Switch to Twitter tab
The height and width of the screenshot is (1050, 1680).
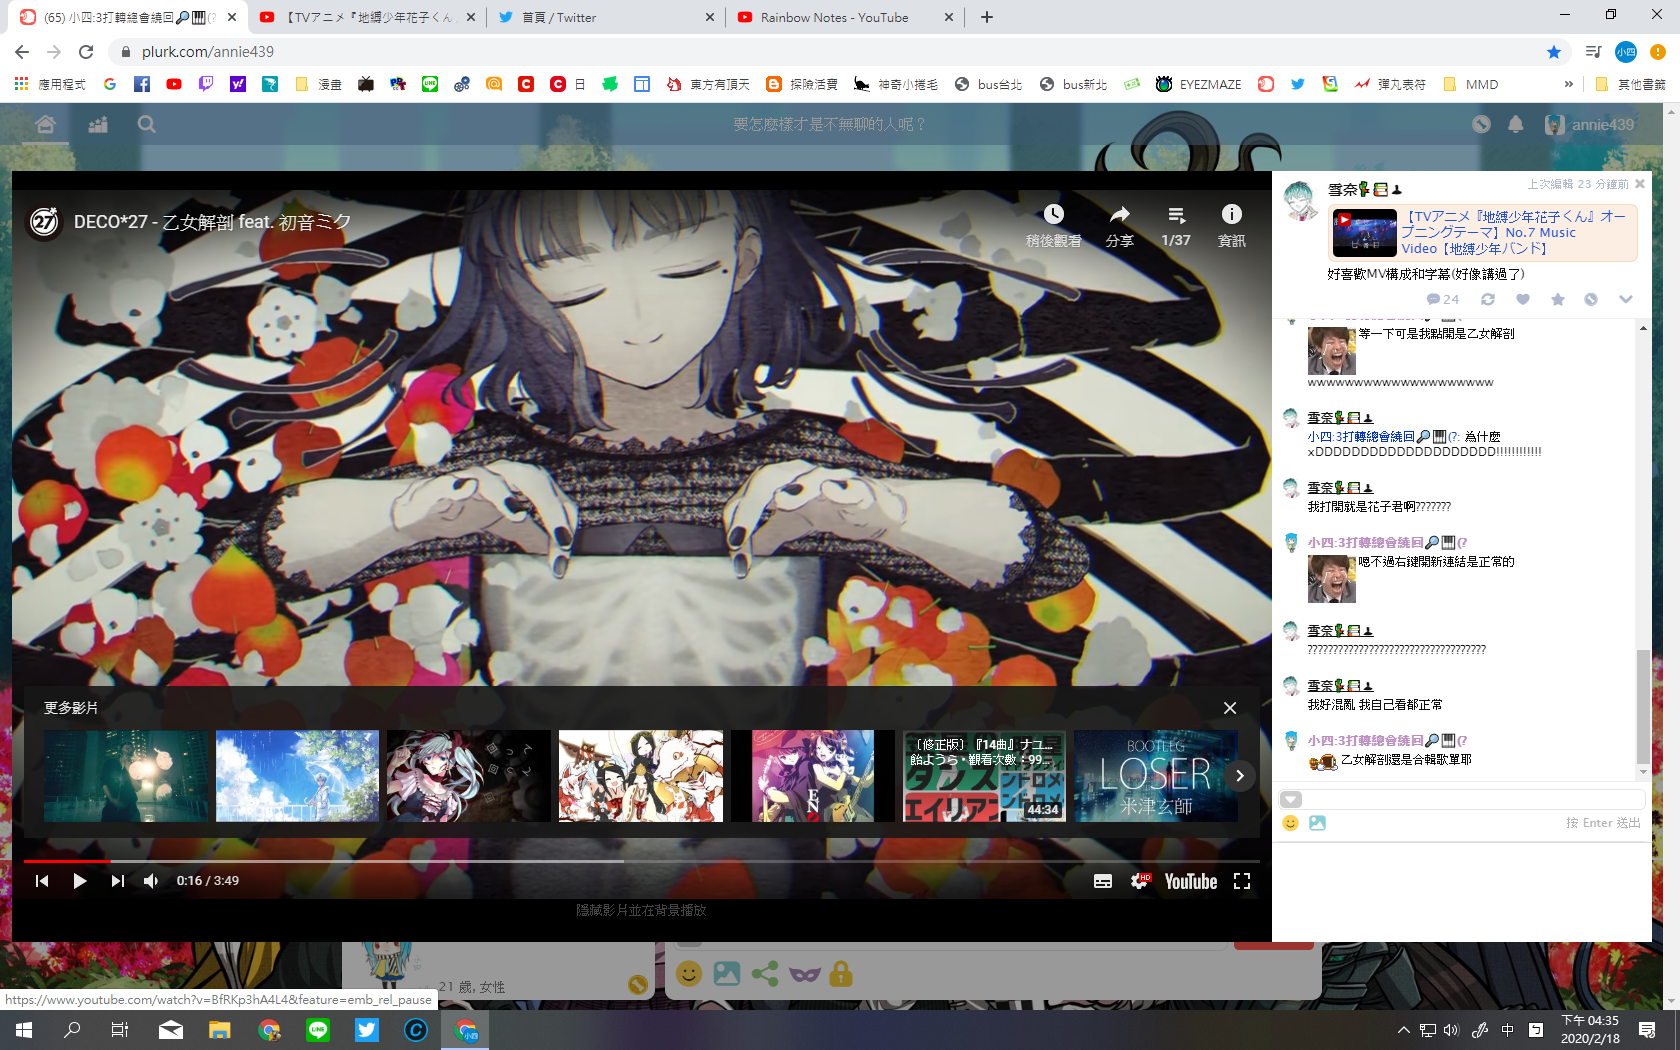[x=605, y=17]
